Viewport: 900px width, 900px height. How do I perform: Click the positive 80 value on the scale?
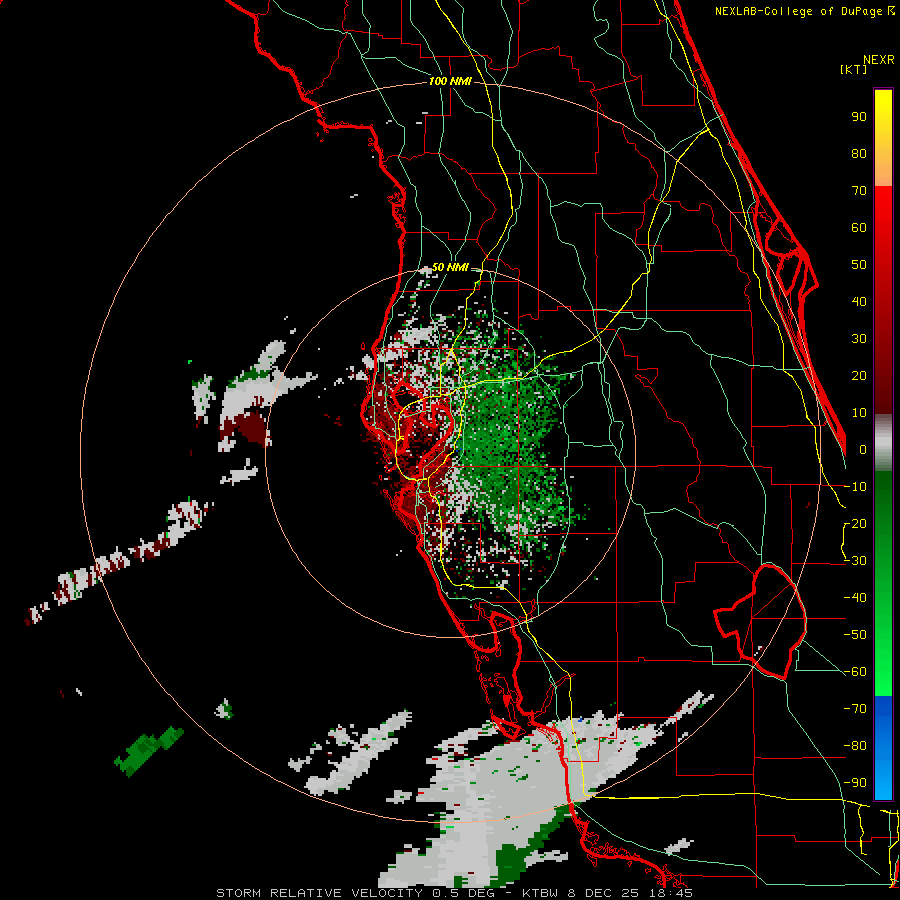[x=859, y=153]
